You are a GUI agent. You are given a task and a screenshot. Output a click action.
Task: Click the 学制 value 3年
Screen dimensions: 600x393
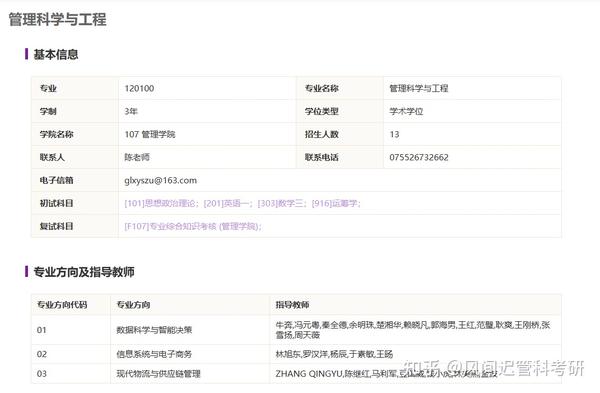tap(131, 111)
